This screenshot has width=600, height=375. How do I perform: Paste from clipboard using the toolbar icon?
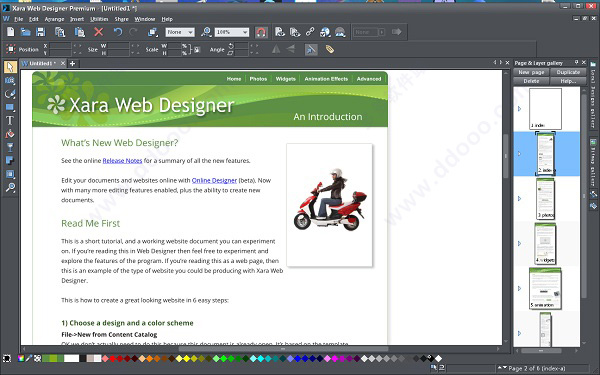80,32
